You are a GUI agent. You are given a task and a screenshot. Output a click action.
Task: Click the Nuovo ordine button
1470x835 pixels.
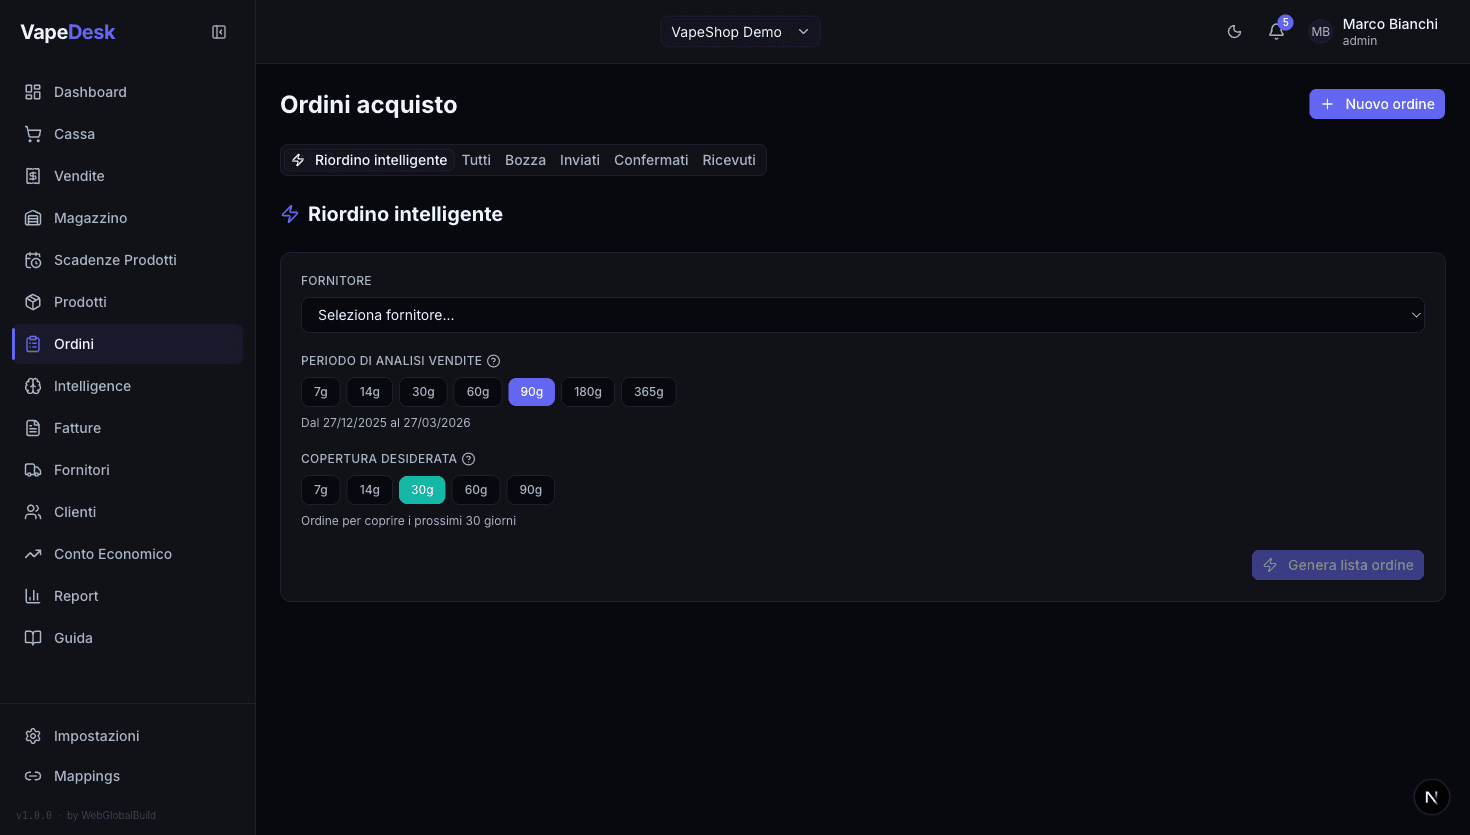(x=1376, y=104)
